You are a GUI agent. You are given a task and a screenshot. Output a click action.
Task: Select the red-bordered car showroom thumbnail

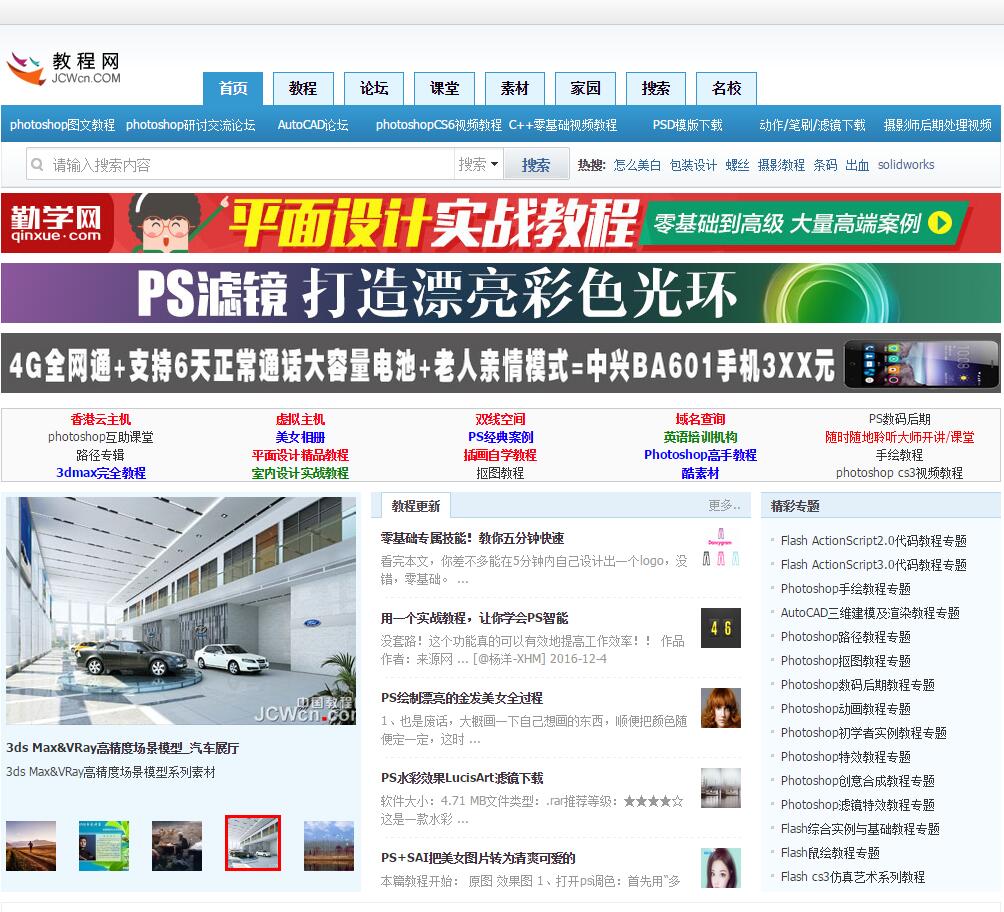[x=253, y=843]
